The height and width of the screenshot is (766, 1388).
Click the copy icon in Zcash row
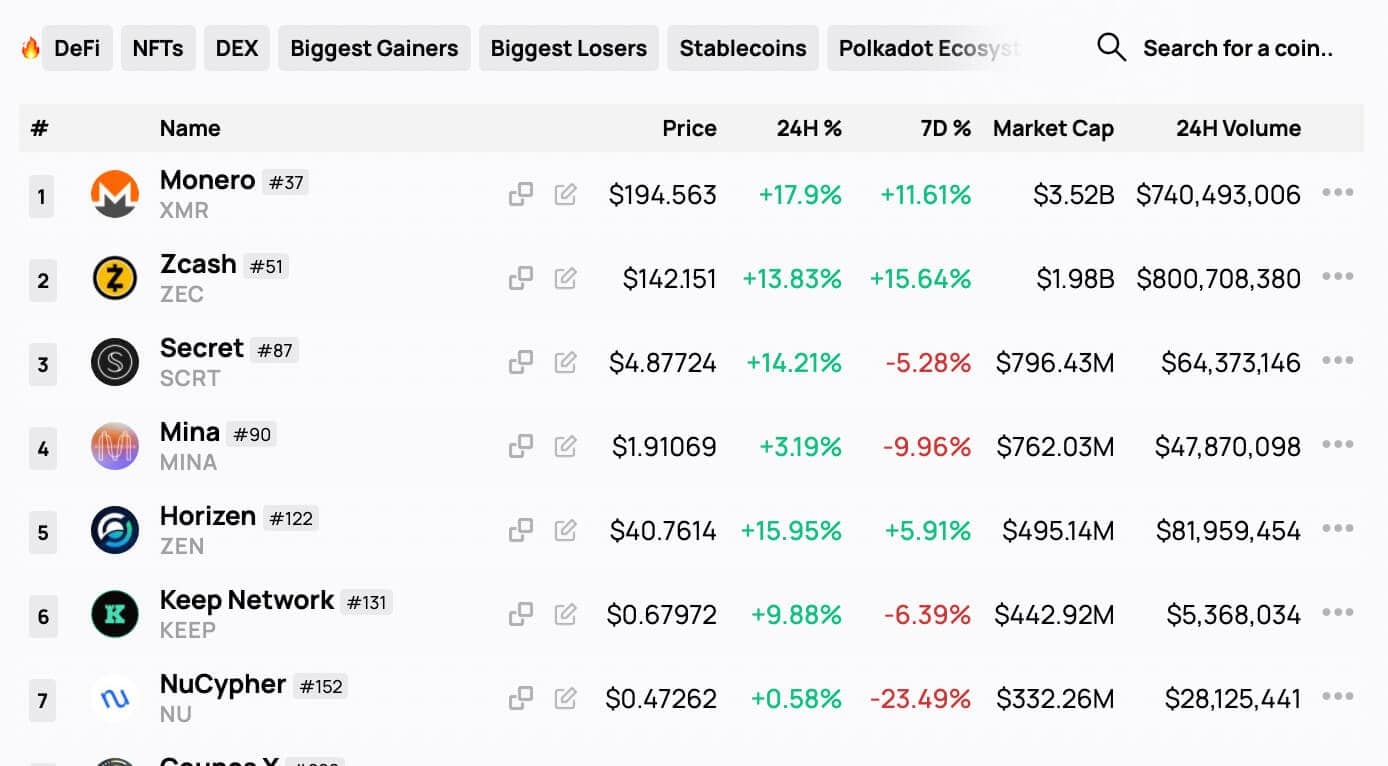[520, 278]
